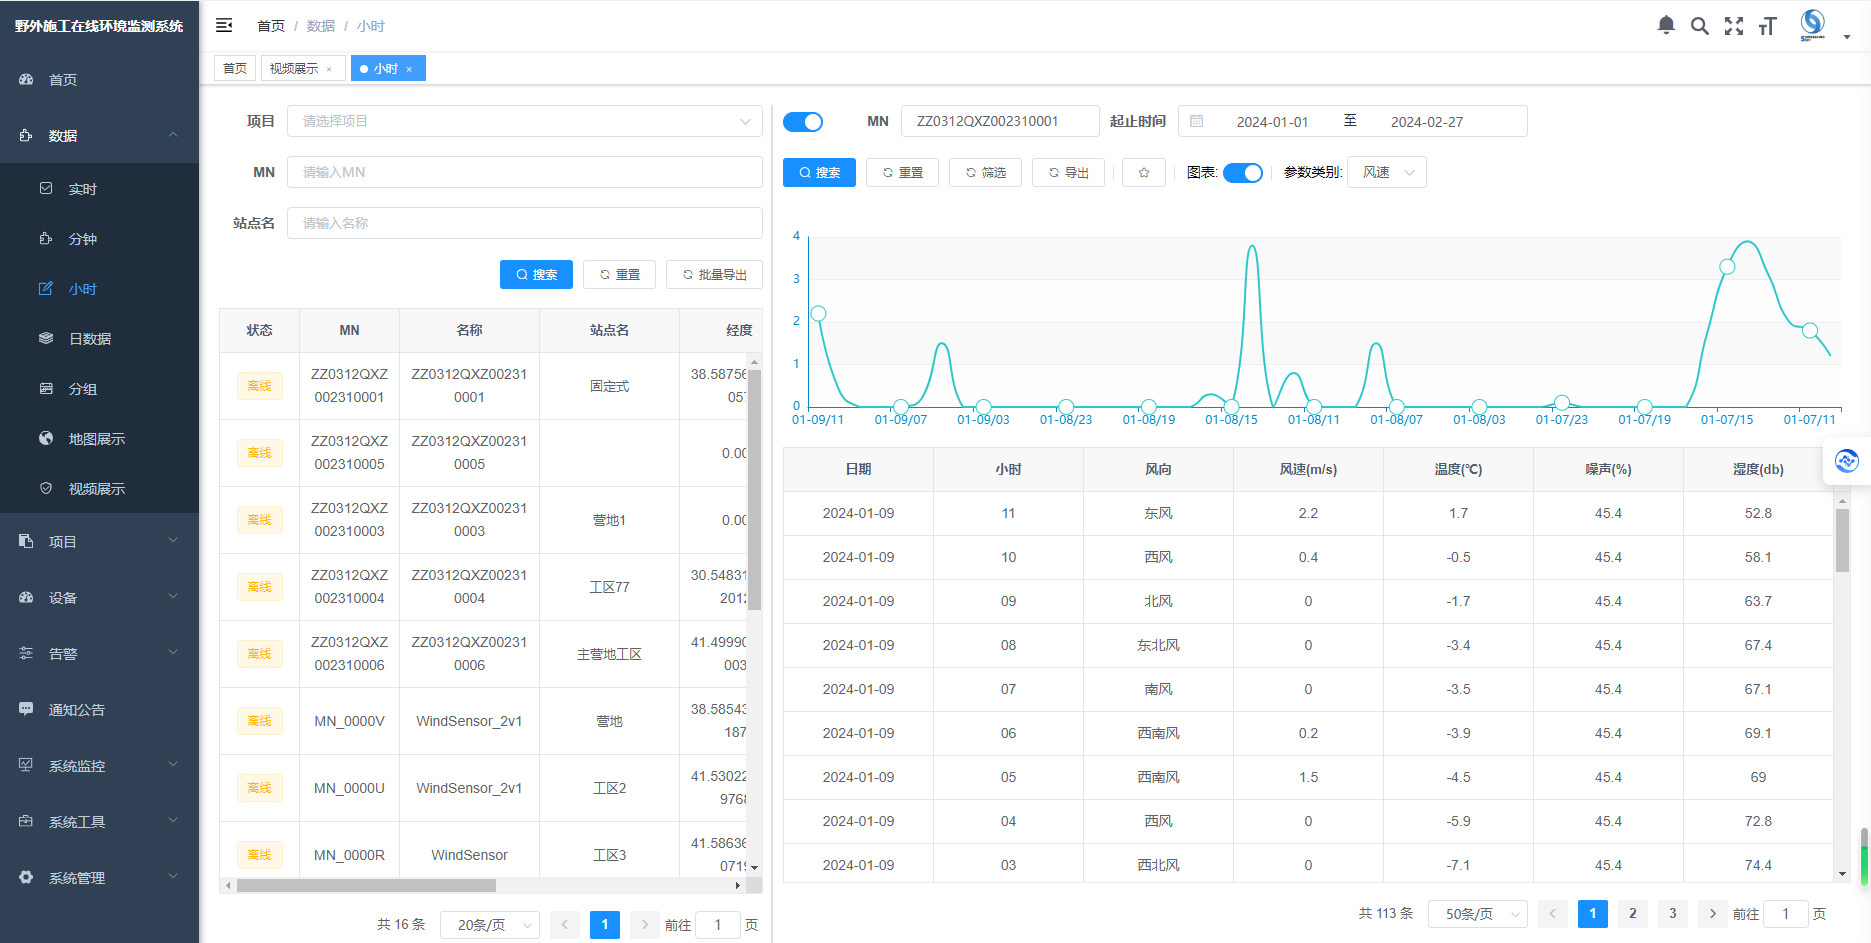Click MN field containing ZZ0312QXZ002310001
The width and height of the screenshot is (1871, 943).
(1000, 121)
